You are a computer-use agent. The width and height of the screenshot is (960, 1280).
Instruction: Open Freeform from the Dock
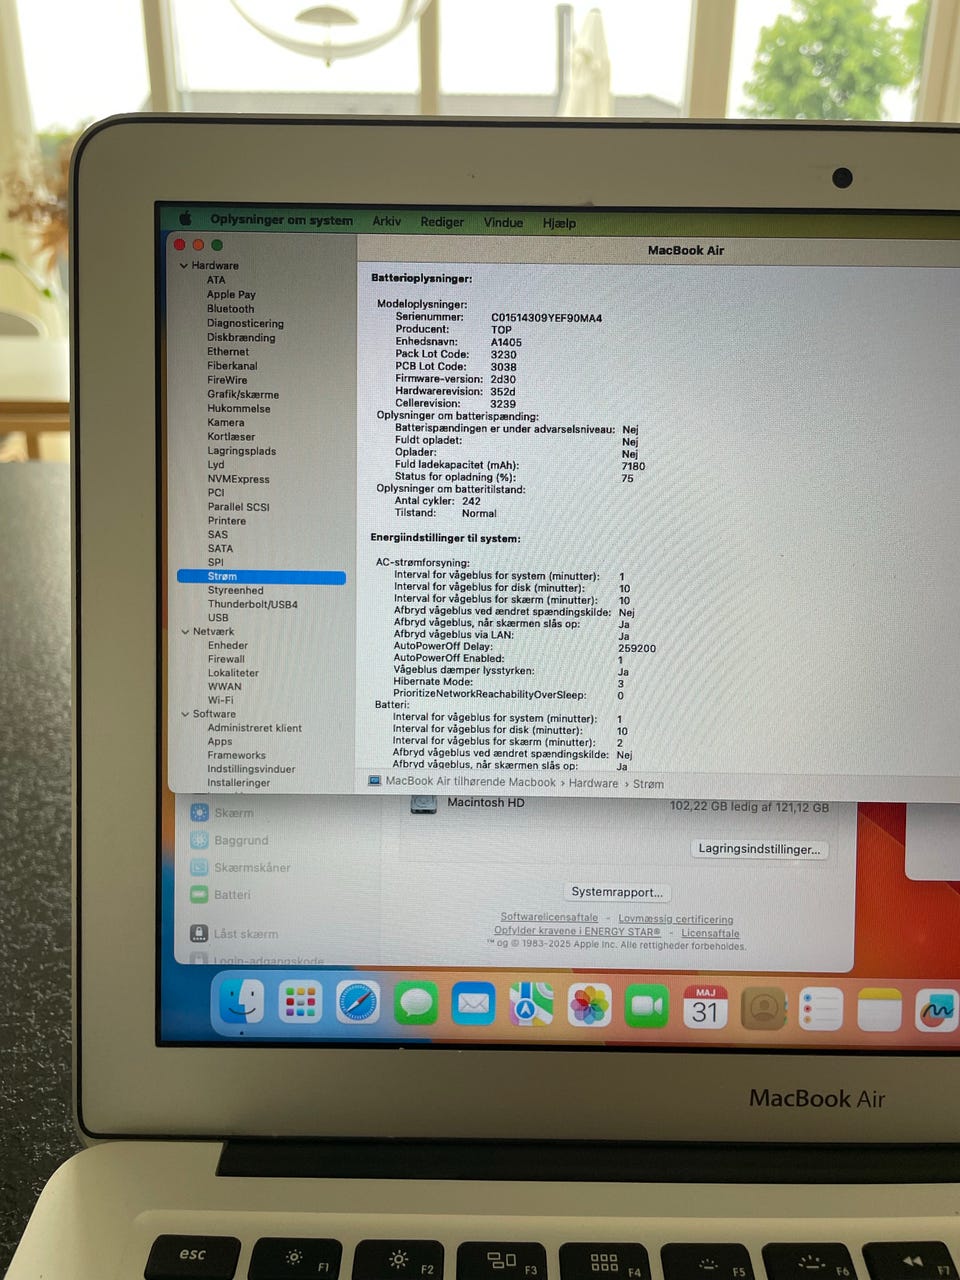click(x=937, y=1012)
